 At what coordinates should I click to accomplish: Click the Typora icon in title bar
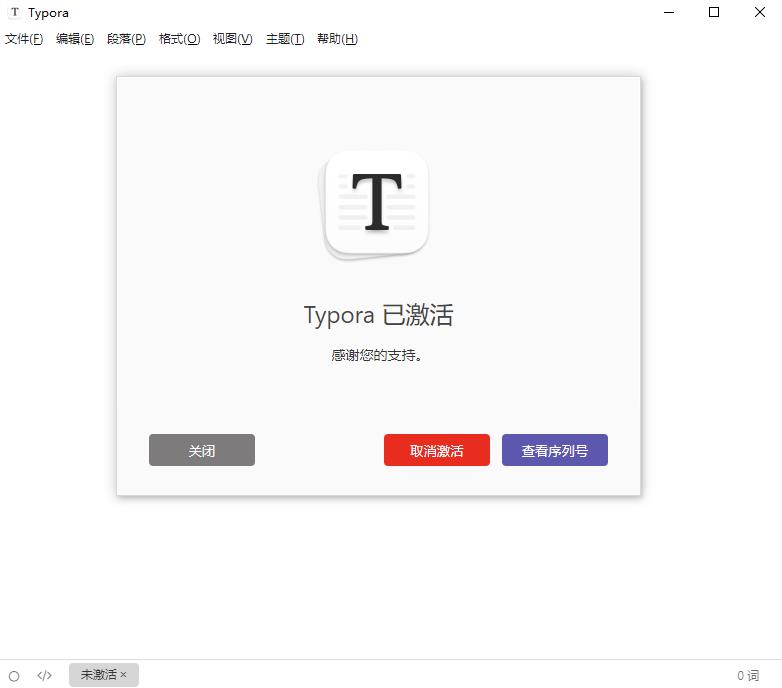click(x=15, y=12)
